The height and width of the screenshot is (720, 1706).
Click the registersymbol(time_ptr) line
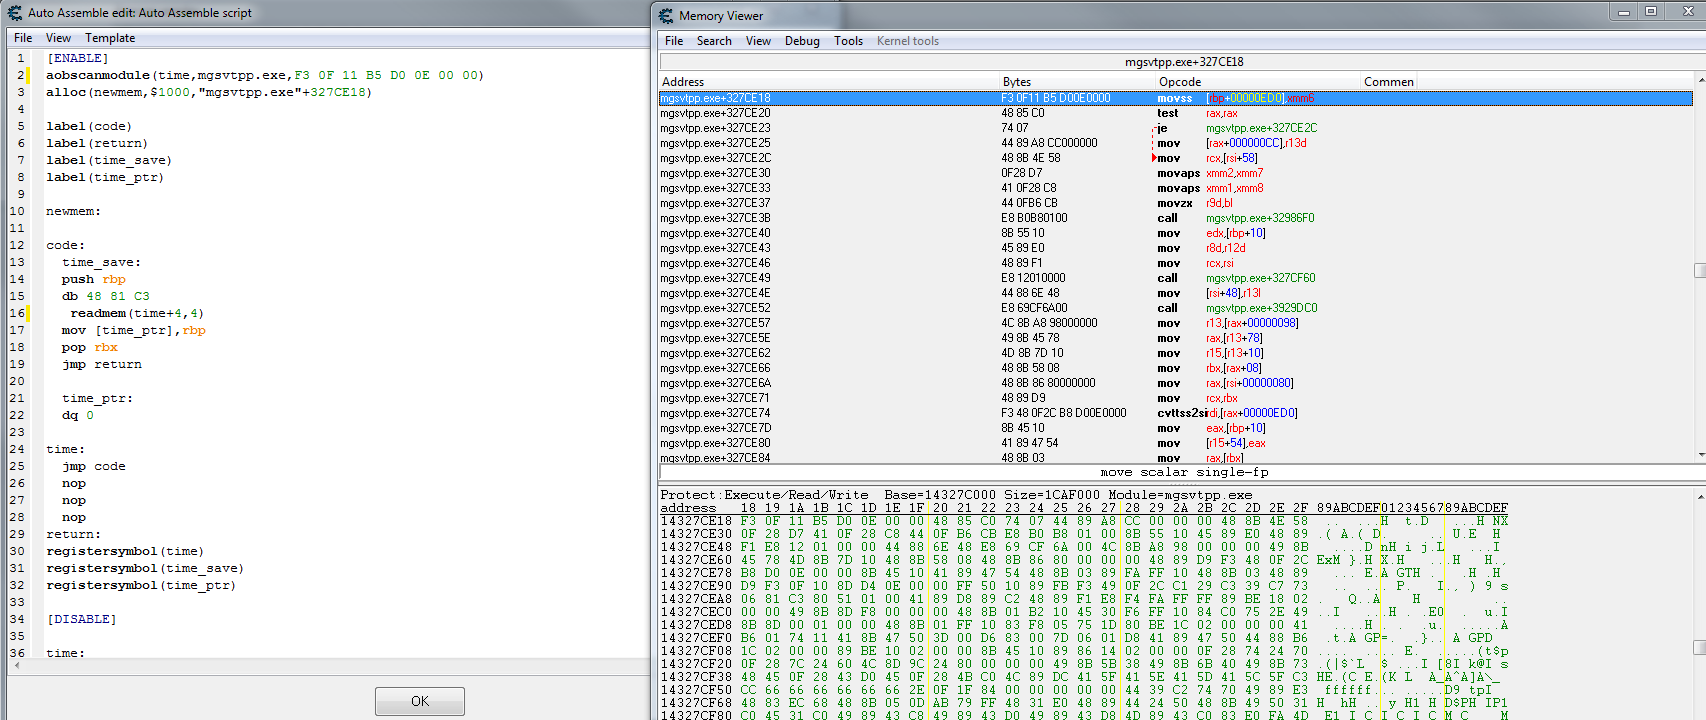tap(141, 585)
